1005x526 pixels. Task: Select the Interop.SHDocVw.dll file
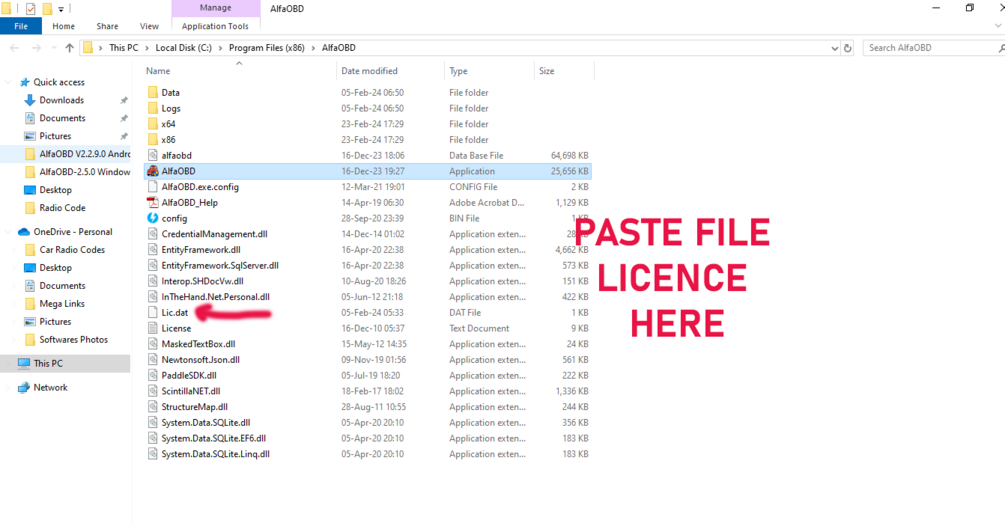[203, 281]
